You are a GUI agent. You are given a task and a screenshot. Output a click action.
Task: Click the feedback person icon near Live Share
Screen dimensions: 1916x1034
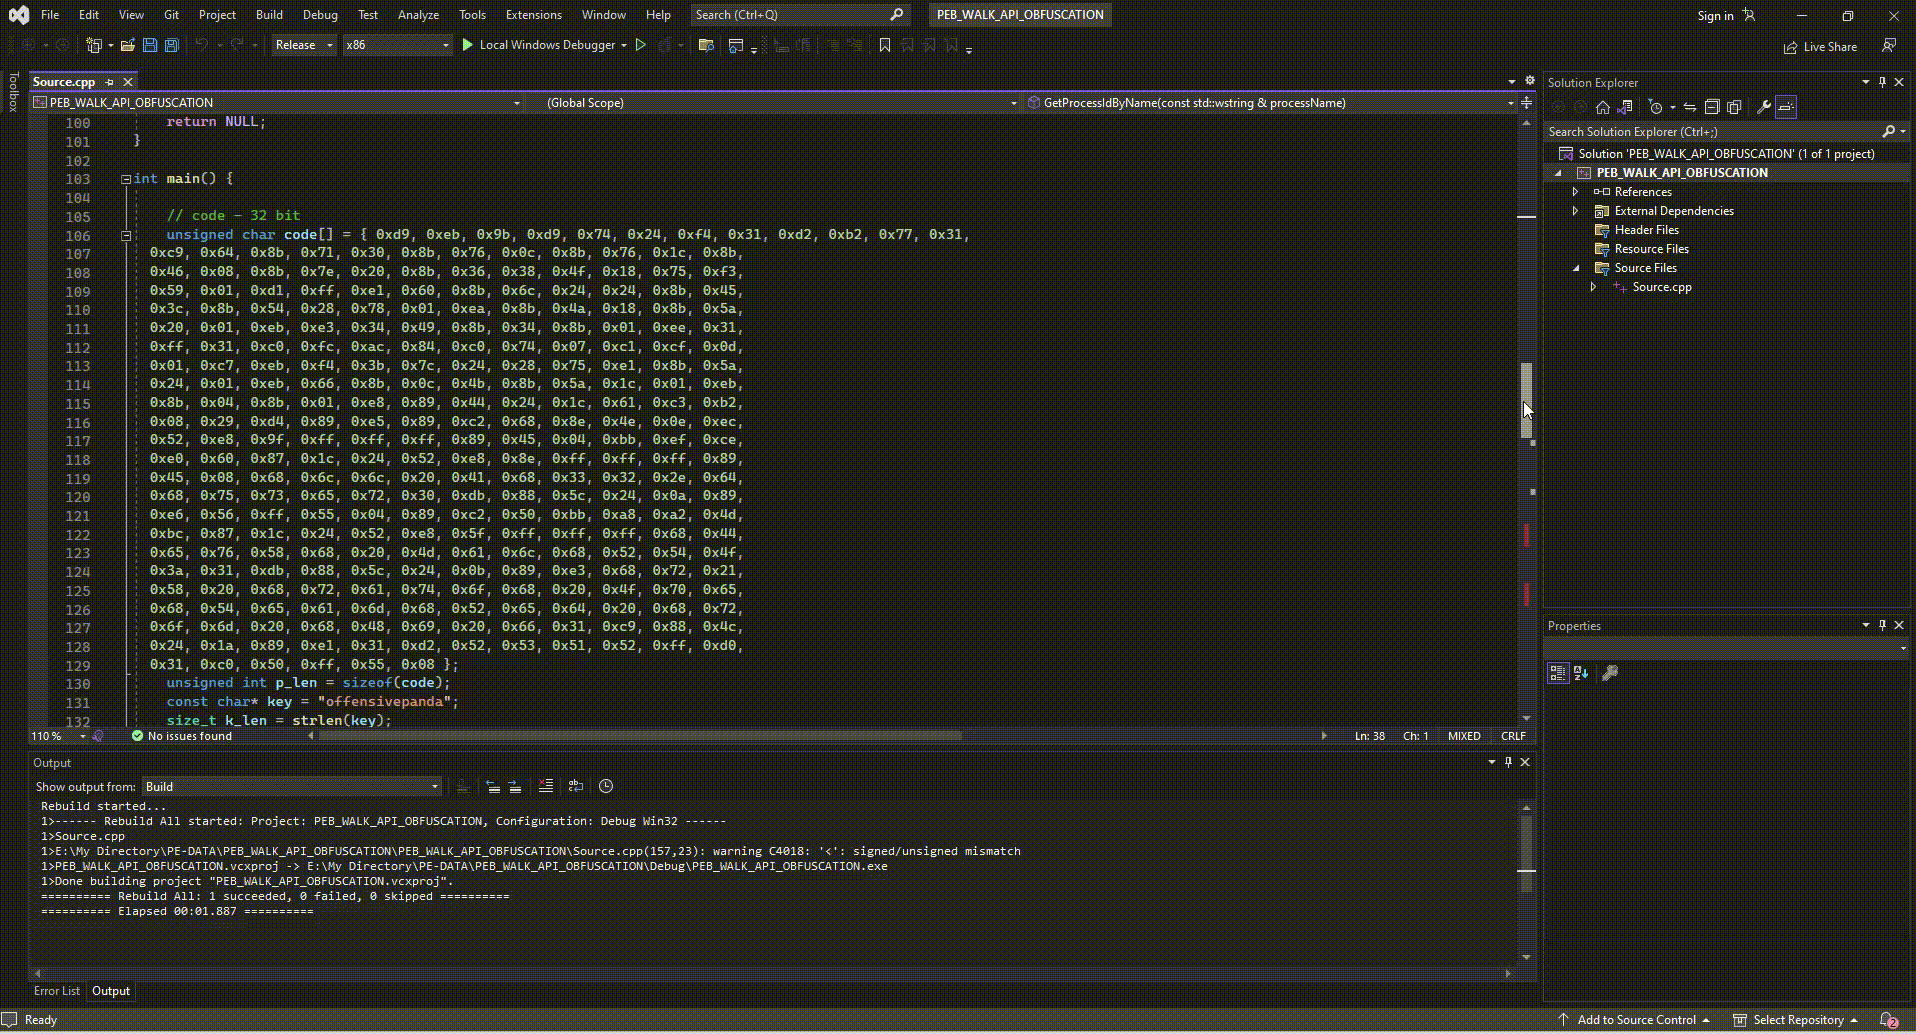[1889, 46]
